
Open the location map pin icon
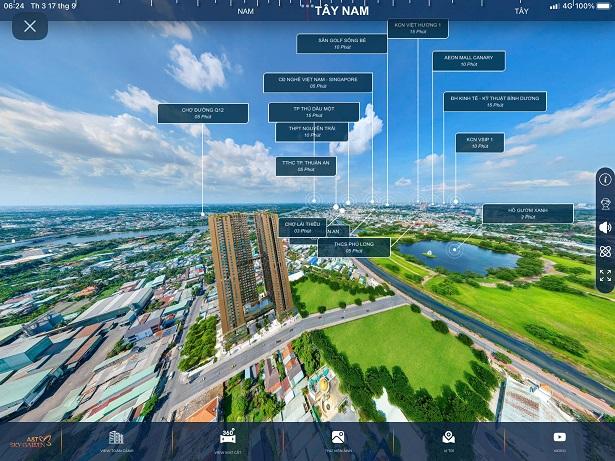point(448,440)
